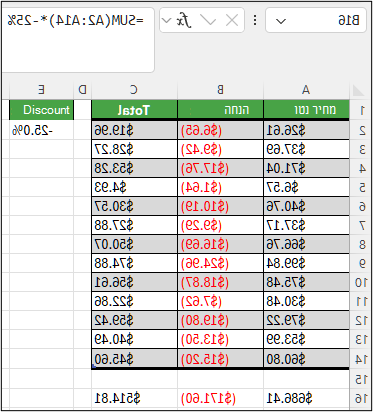Select cell with value $6.57
This screenshot has height=412, width=373.
pyautogui.click(x=306, y=187)
